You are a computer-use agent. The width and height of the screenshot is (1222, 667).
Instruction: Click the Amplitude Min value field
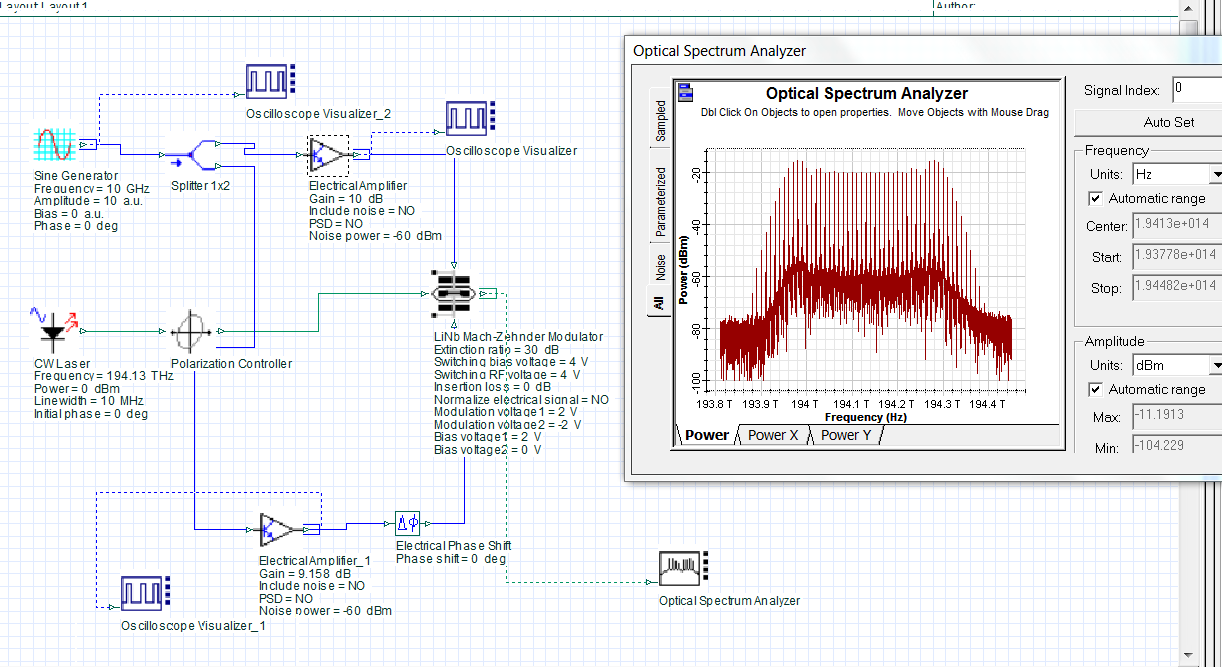(1176, 446)
